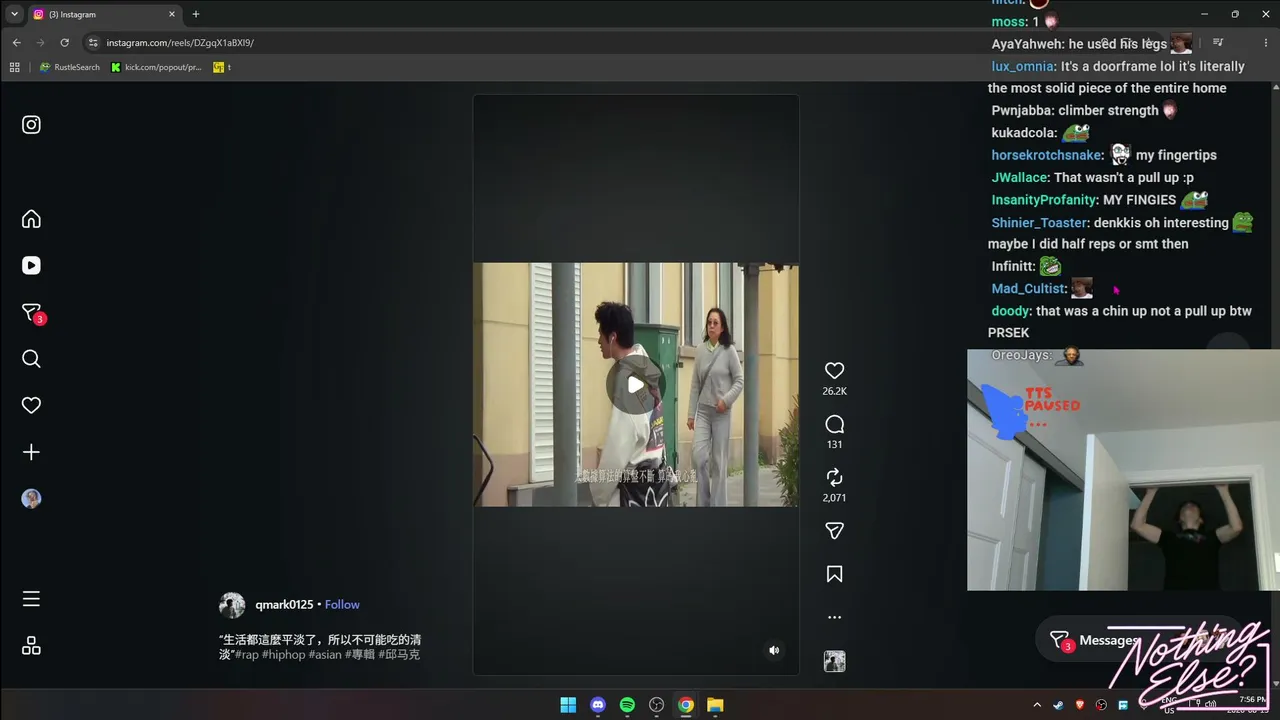Expand hidden system tray icons
The image size is (1280, 720).
click(1037, 705)
